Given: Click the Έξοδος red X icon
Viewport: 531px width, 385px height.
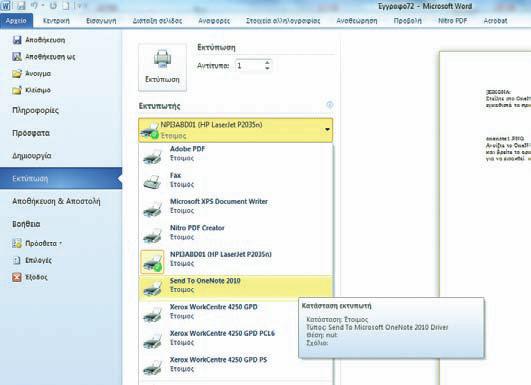Looking at the screenshot, I should 17,277.
